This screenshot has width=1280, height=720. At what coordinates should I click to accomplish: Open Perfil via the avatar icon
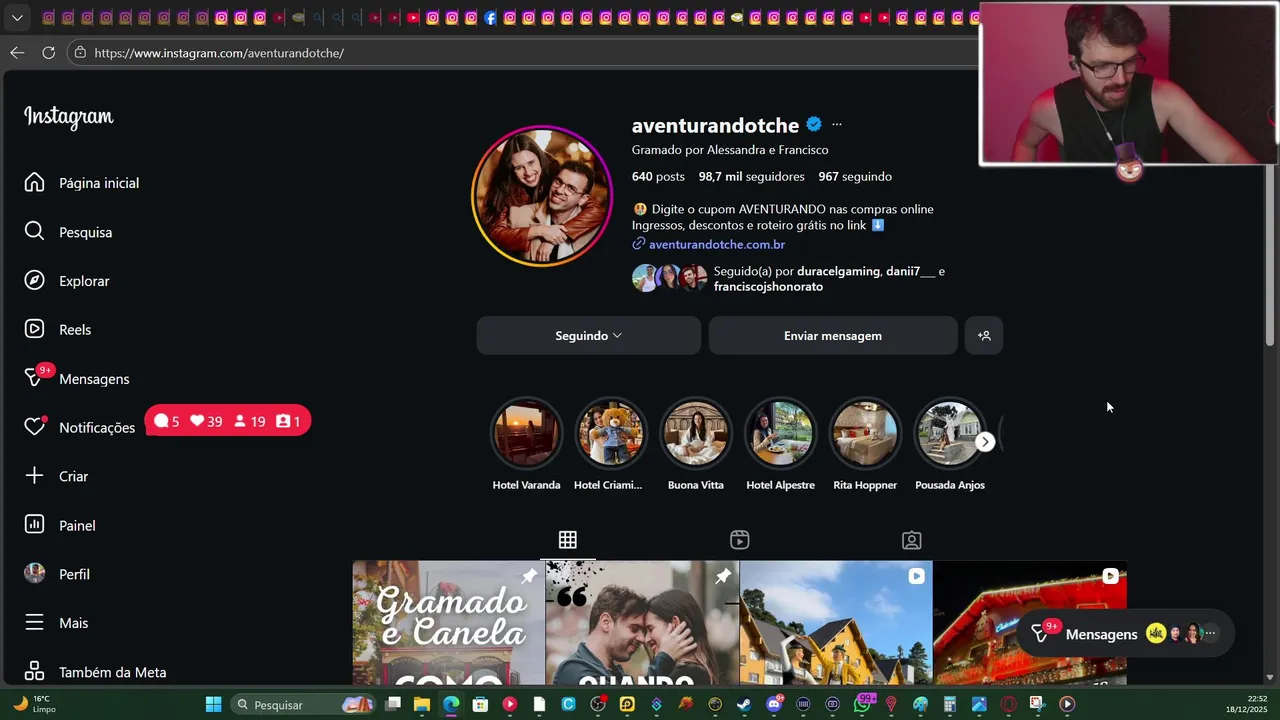(x=35, y=573)
